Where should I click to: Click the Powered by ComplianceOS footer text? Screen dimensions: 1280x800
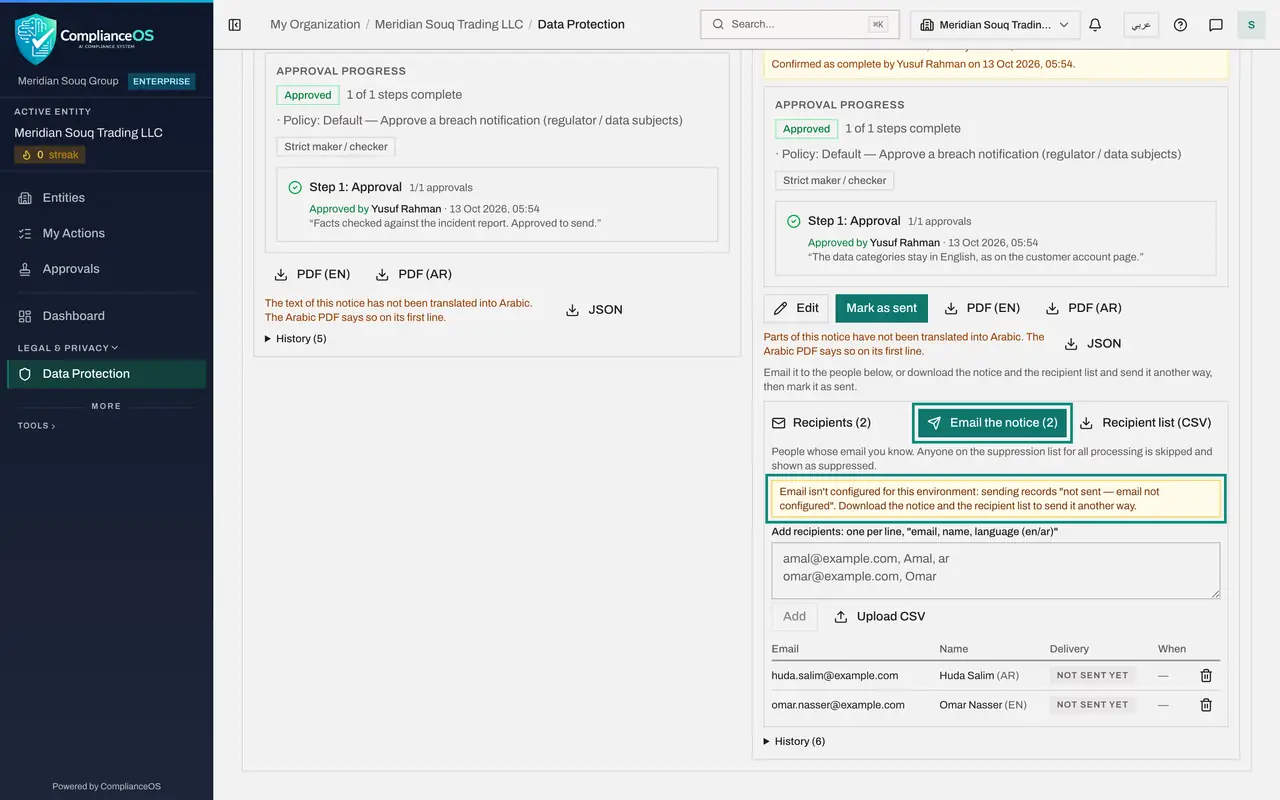(106, 786)
